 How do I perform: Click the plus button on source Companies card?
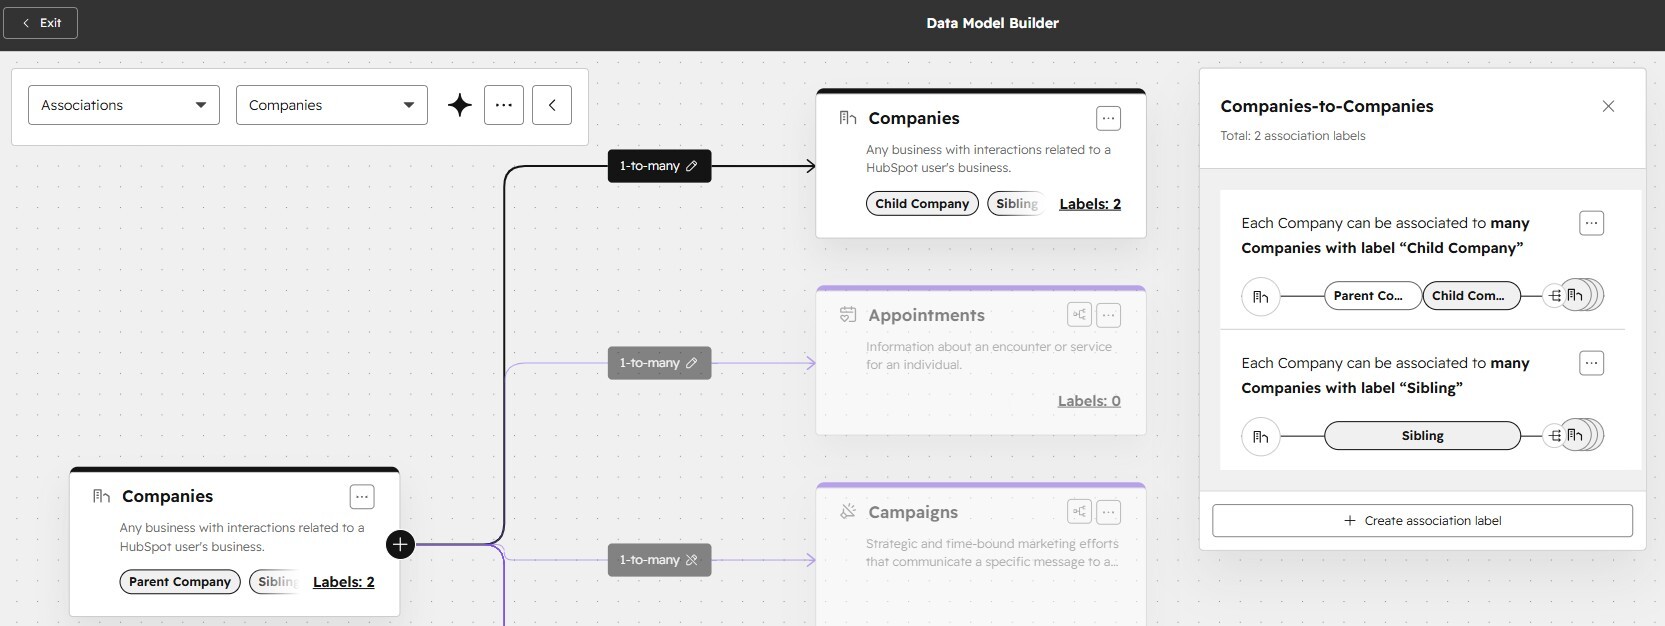(400, 544)
